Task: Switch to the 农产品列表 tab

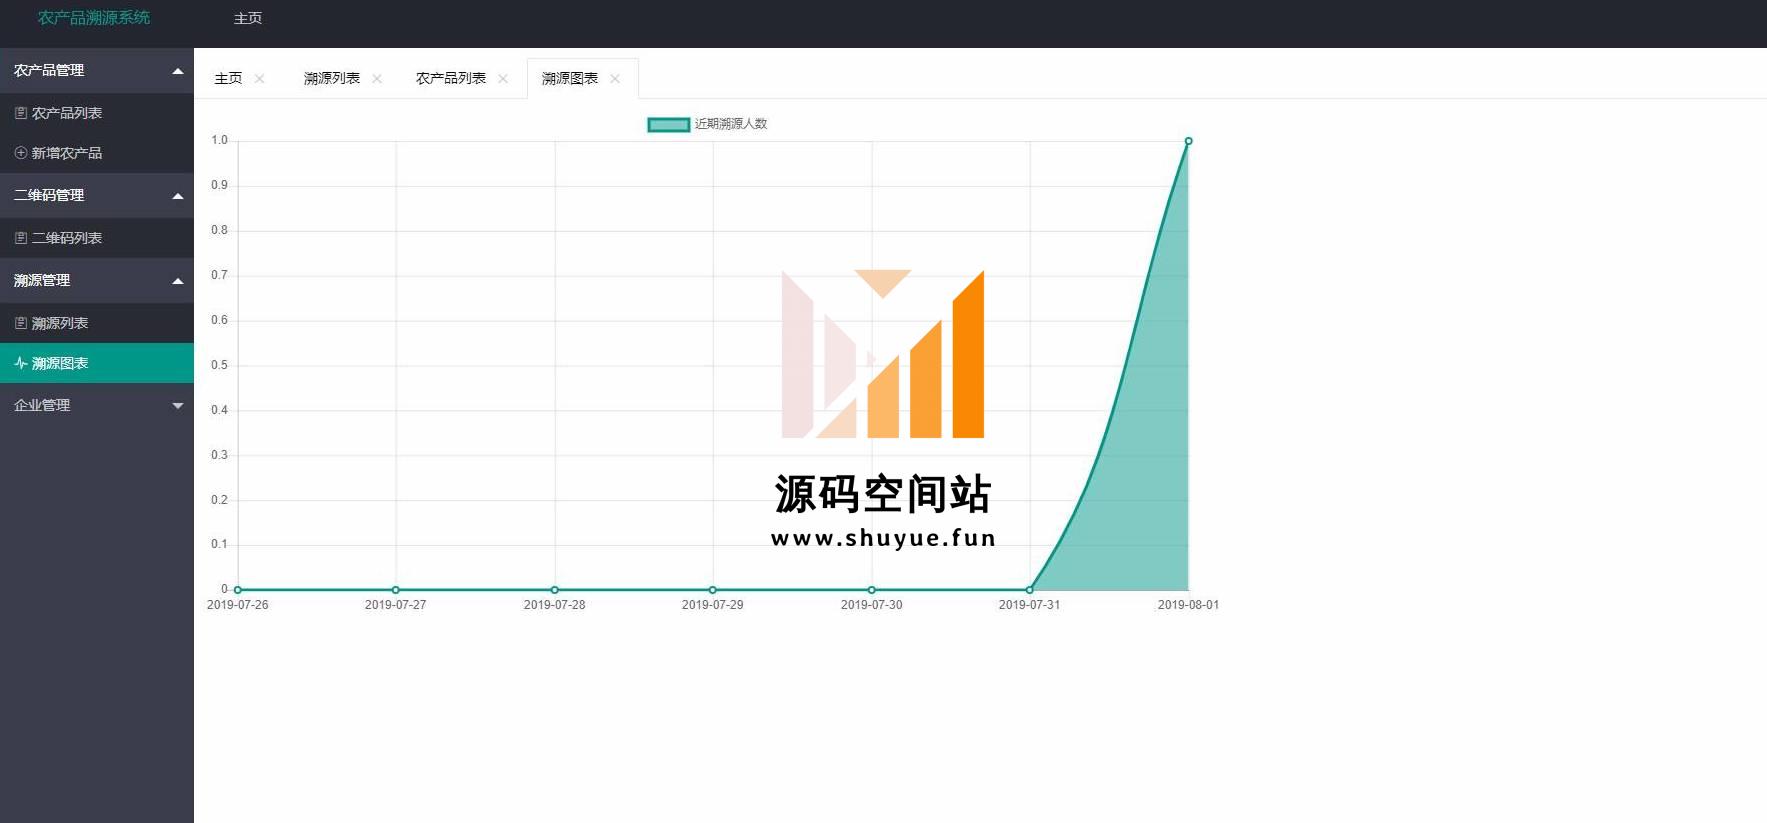Action: point(451,78)
